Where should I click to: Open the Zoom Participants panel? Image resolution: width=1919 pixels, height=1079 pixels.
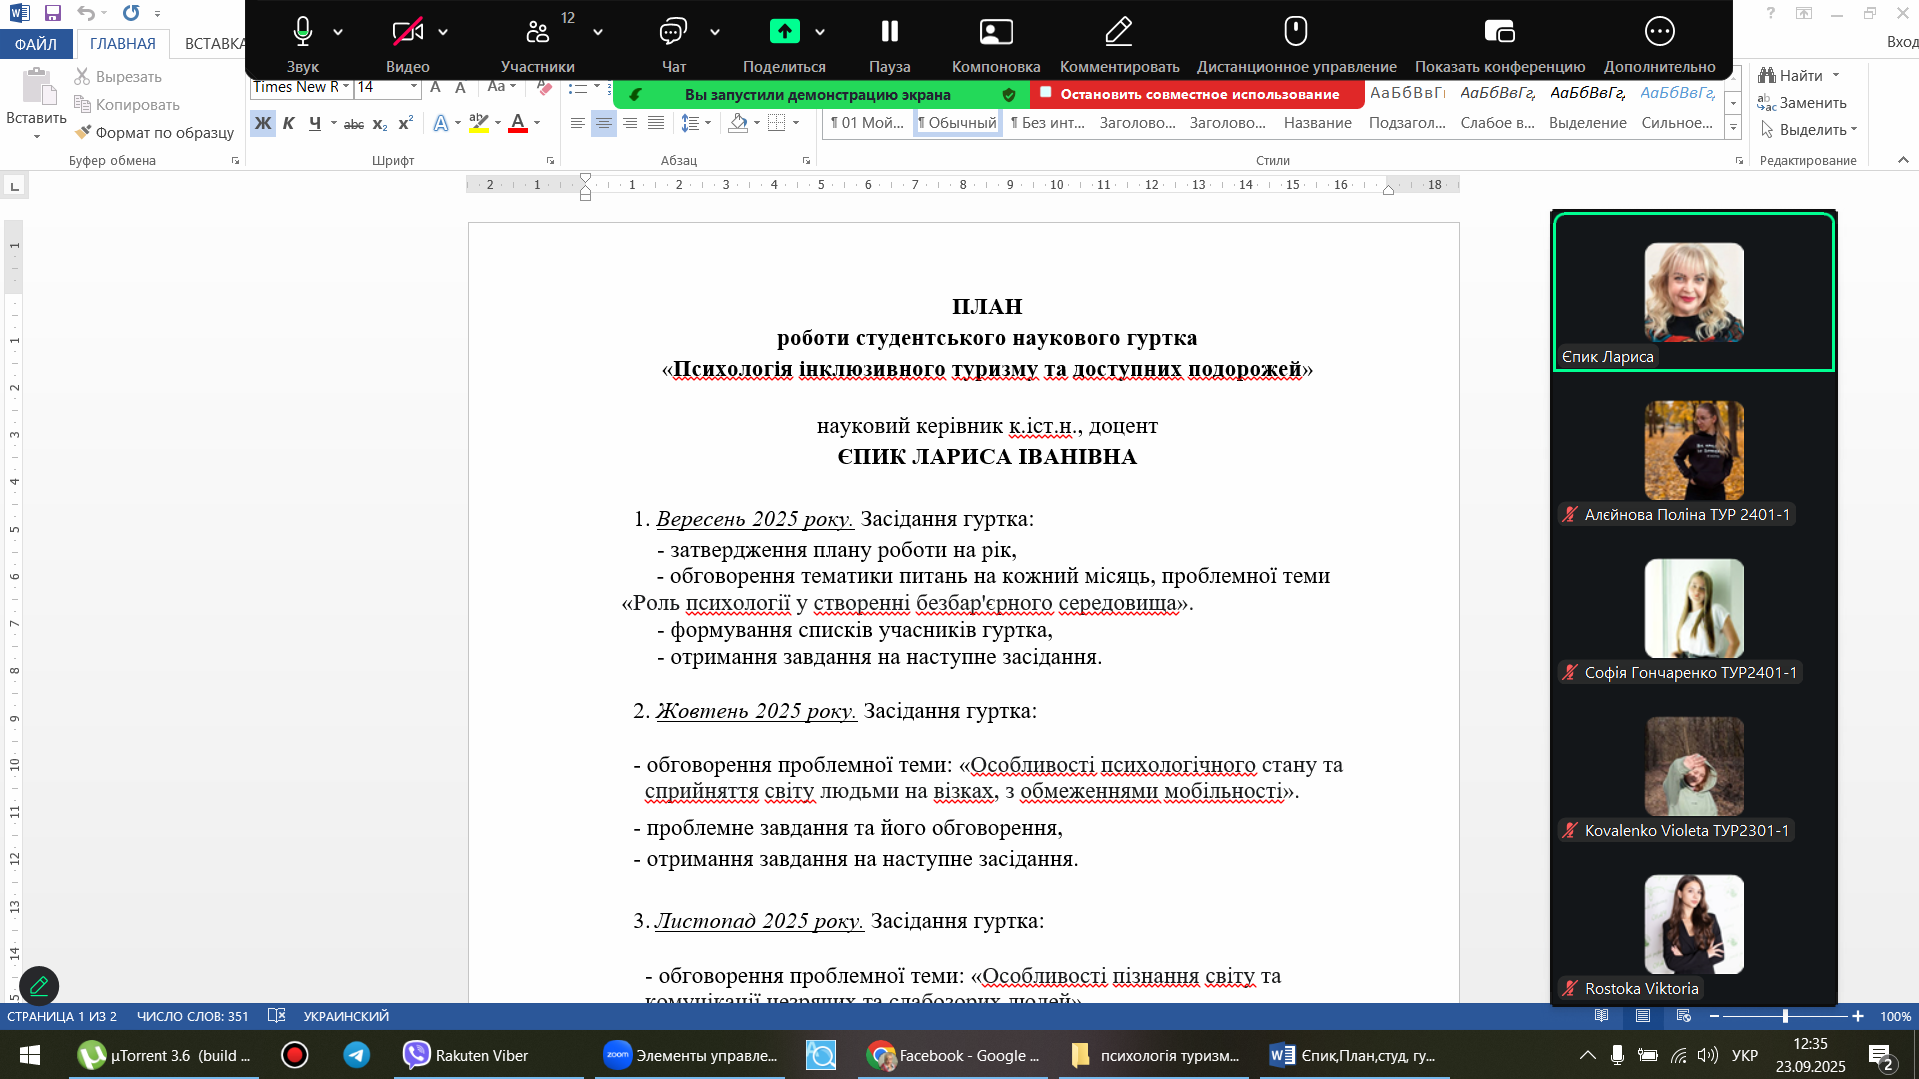click(x=537, y=32)
